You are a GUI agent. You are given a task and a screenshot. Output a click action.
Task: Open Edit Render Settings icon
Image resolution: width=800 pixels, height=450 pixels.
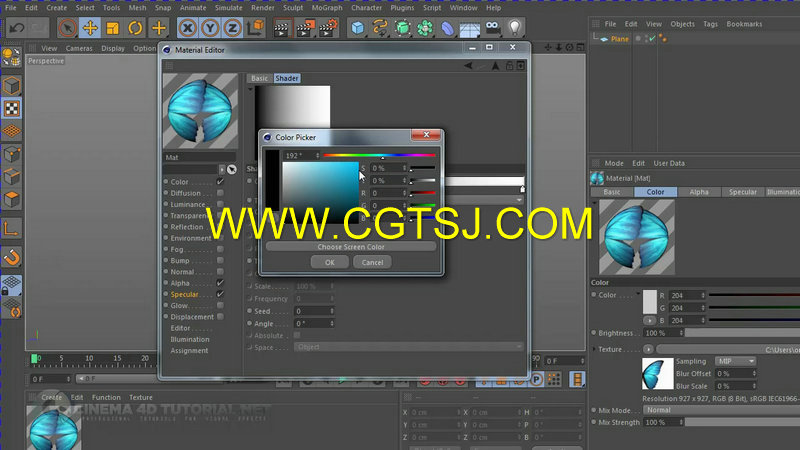[328, 28]
